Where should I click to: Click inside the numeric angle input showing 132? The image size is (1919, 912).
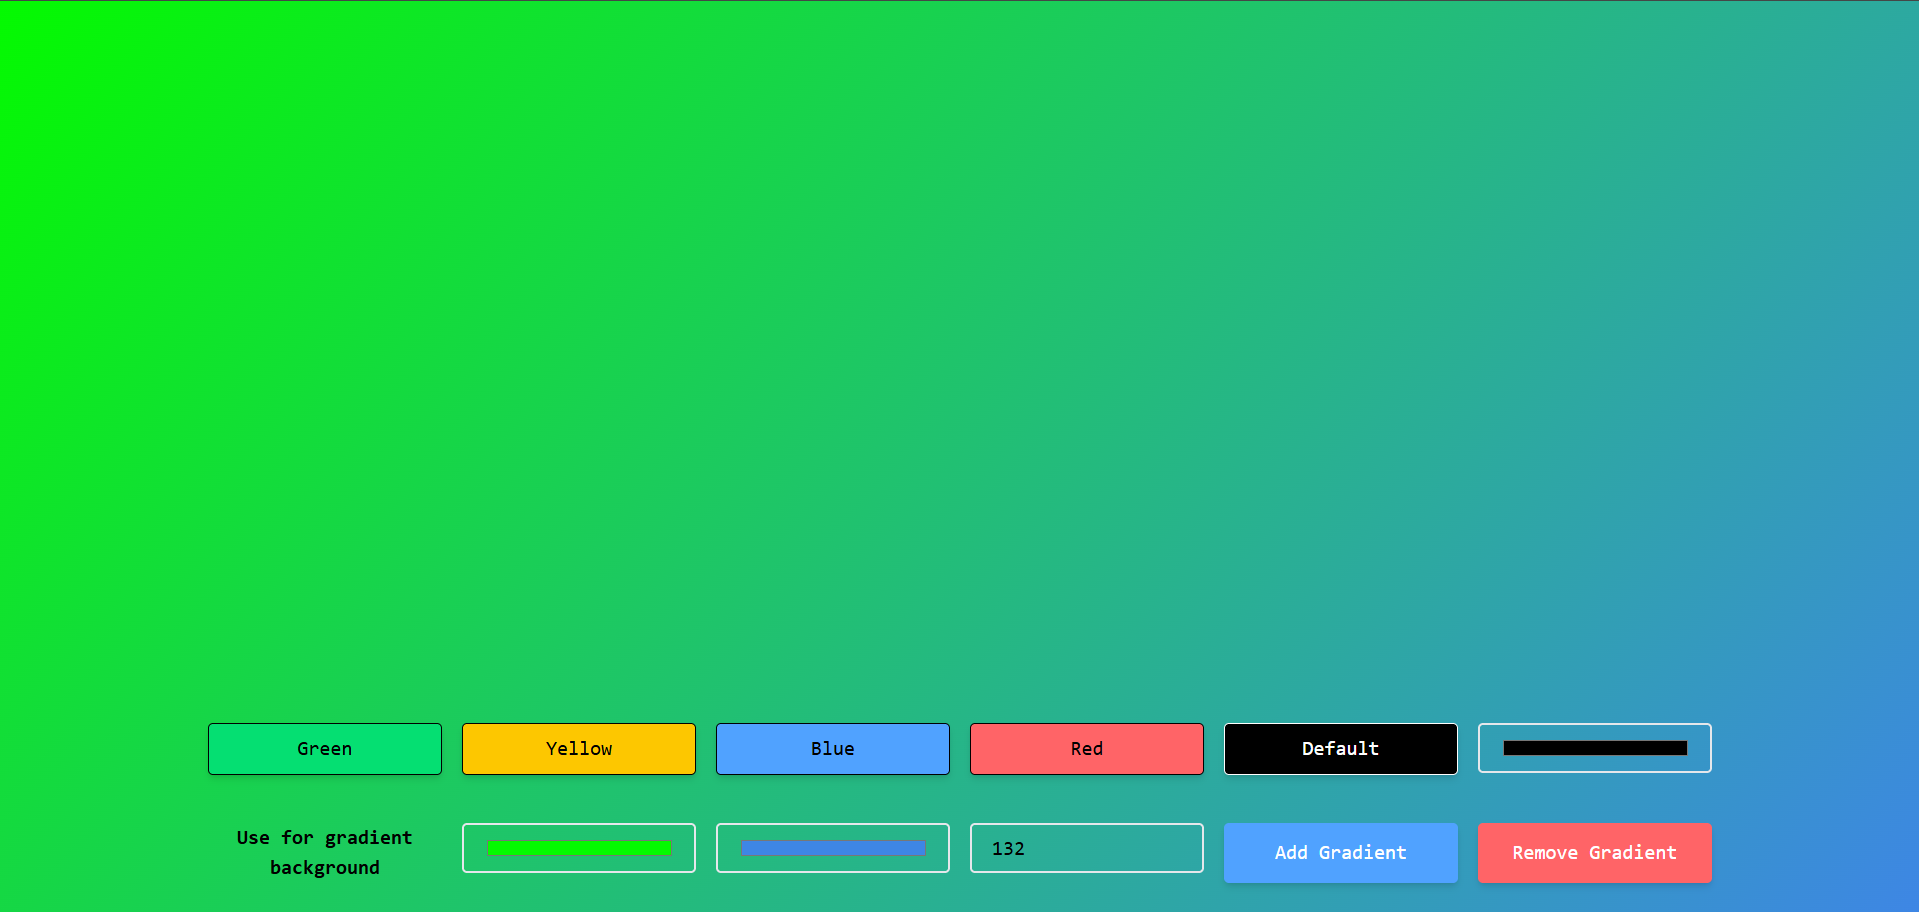(x=1086, y=848)
